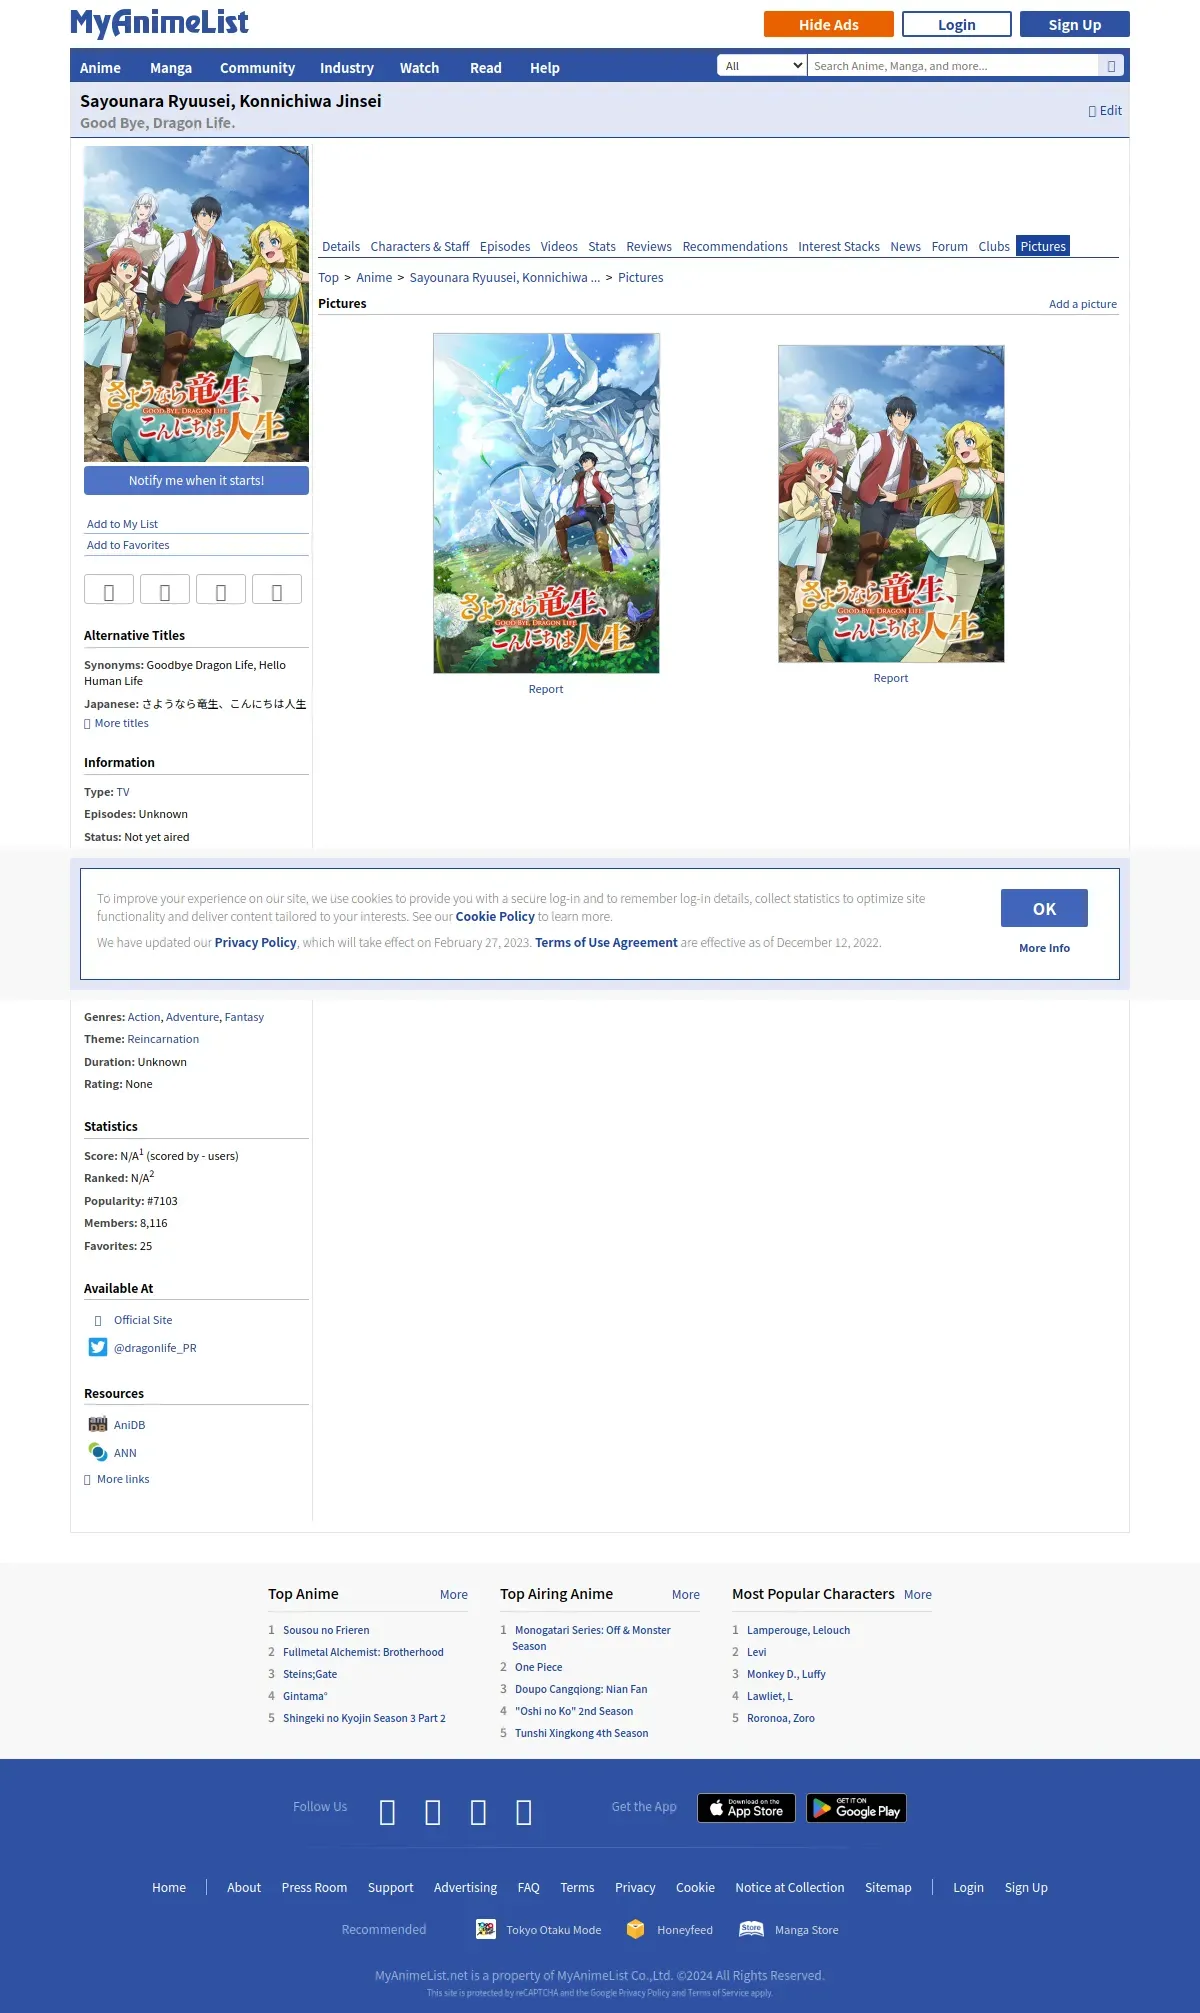Click Add to My List link
This screenshot has height=2013, width=1200.
click(x=122, y=524)
